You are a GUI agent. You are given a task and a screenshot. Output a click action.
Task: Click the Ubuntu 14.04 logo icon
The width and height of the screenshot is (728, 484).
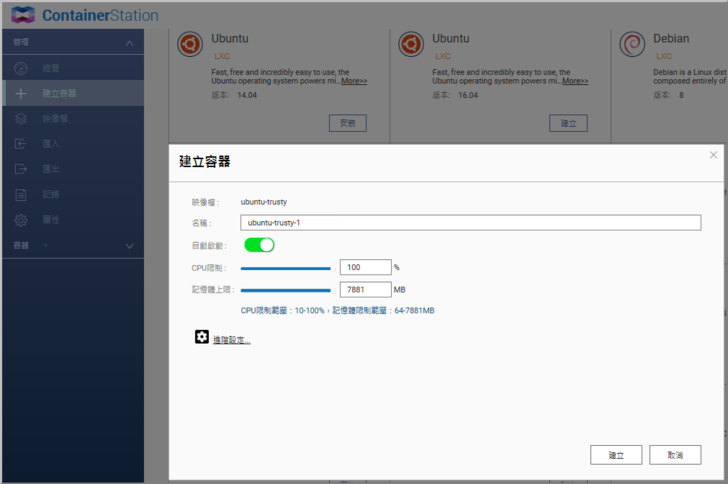pyautogui.click(x=190, y=44)
